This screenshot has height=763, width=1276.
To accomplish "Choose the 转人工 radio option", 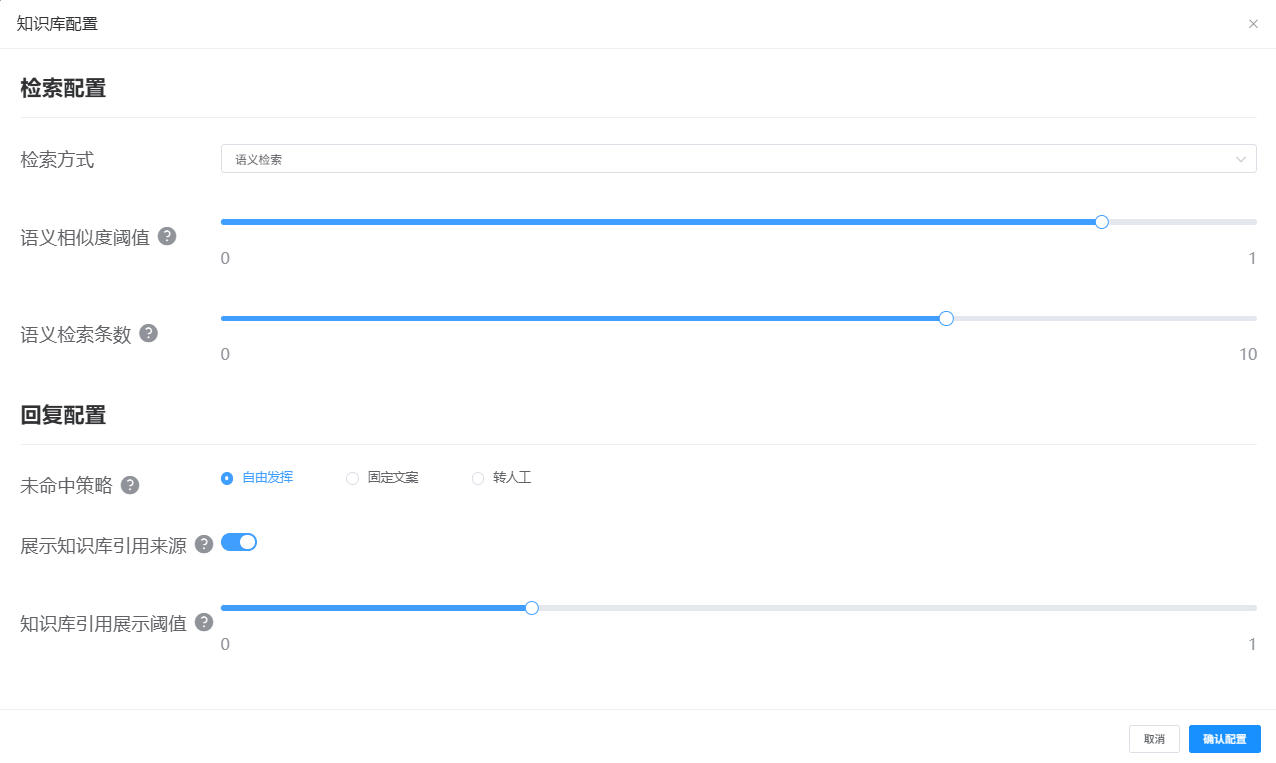I will pos(478,478).
